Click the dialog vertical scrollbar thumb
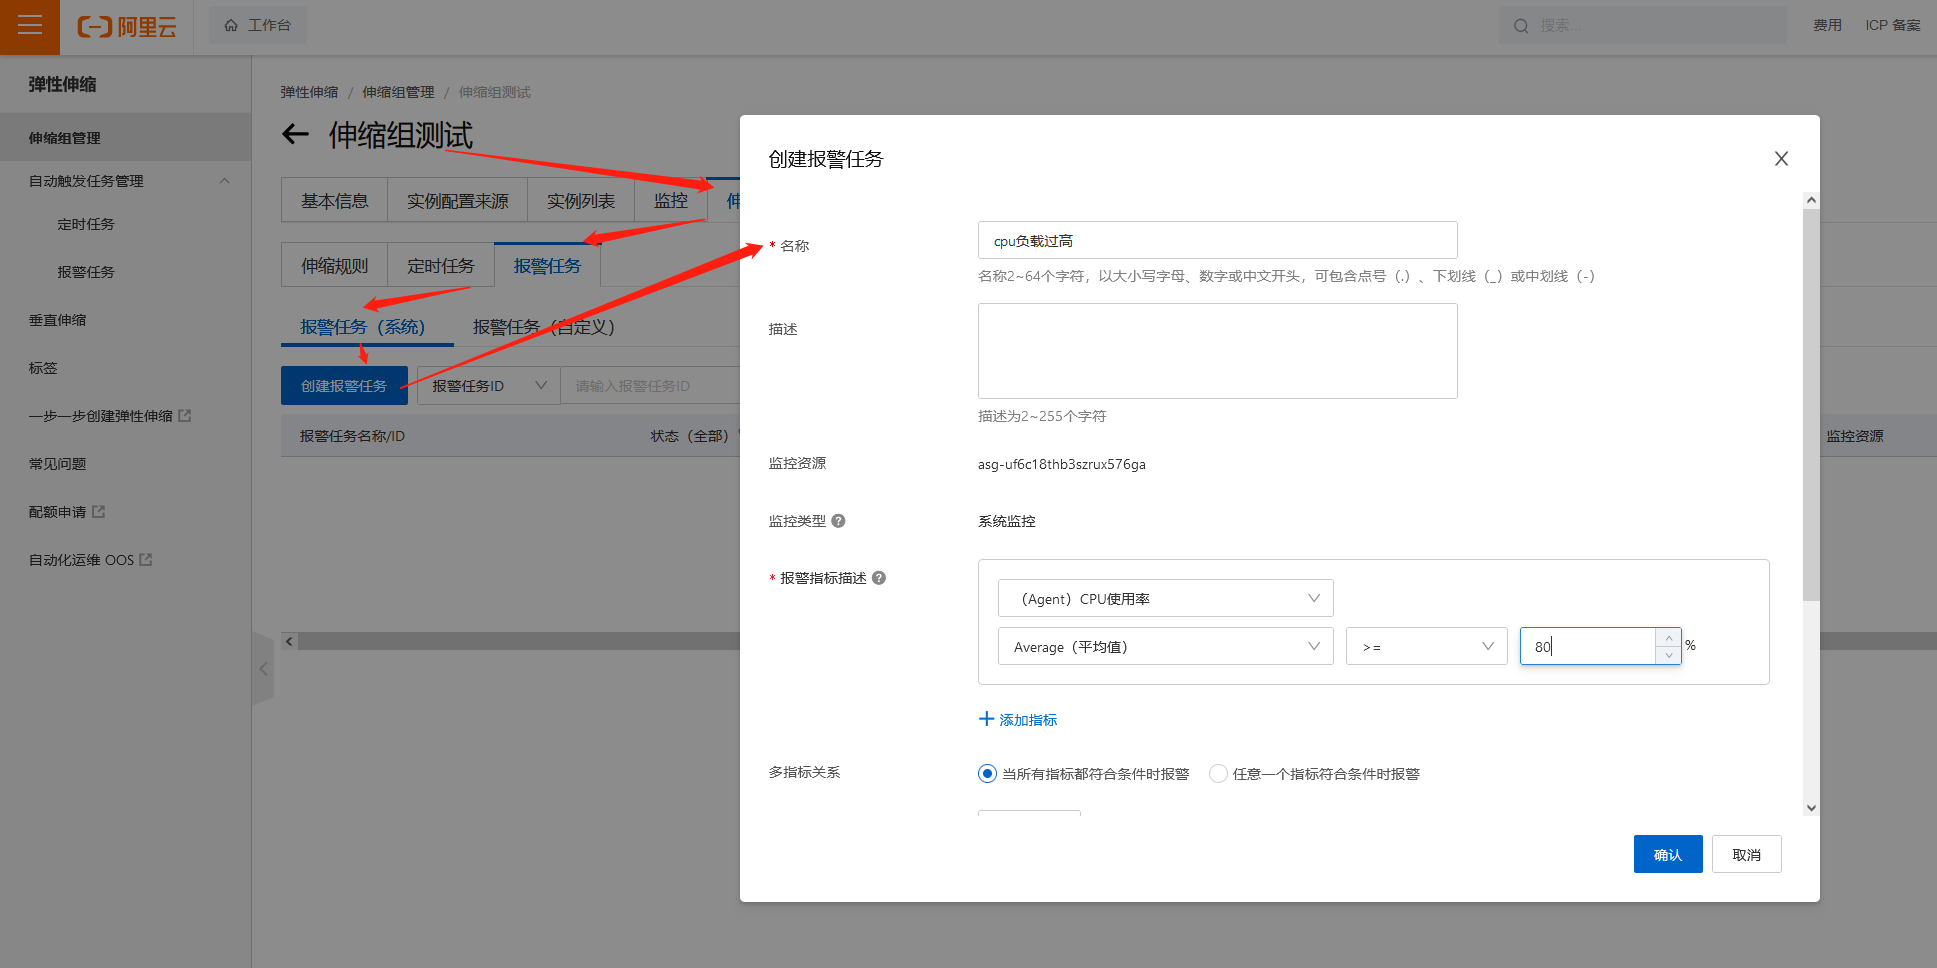Screen dimensions: 1937x968 click(1811, 405)
